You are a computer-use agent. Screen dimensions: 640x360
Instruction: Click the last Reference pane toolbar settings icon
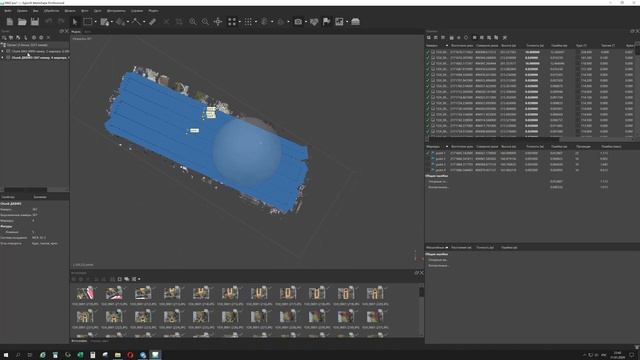tap(504, 38)
